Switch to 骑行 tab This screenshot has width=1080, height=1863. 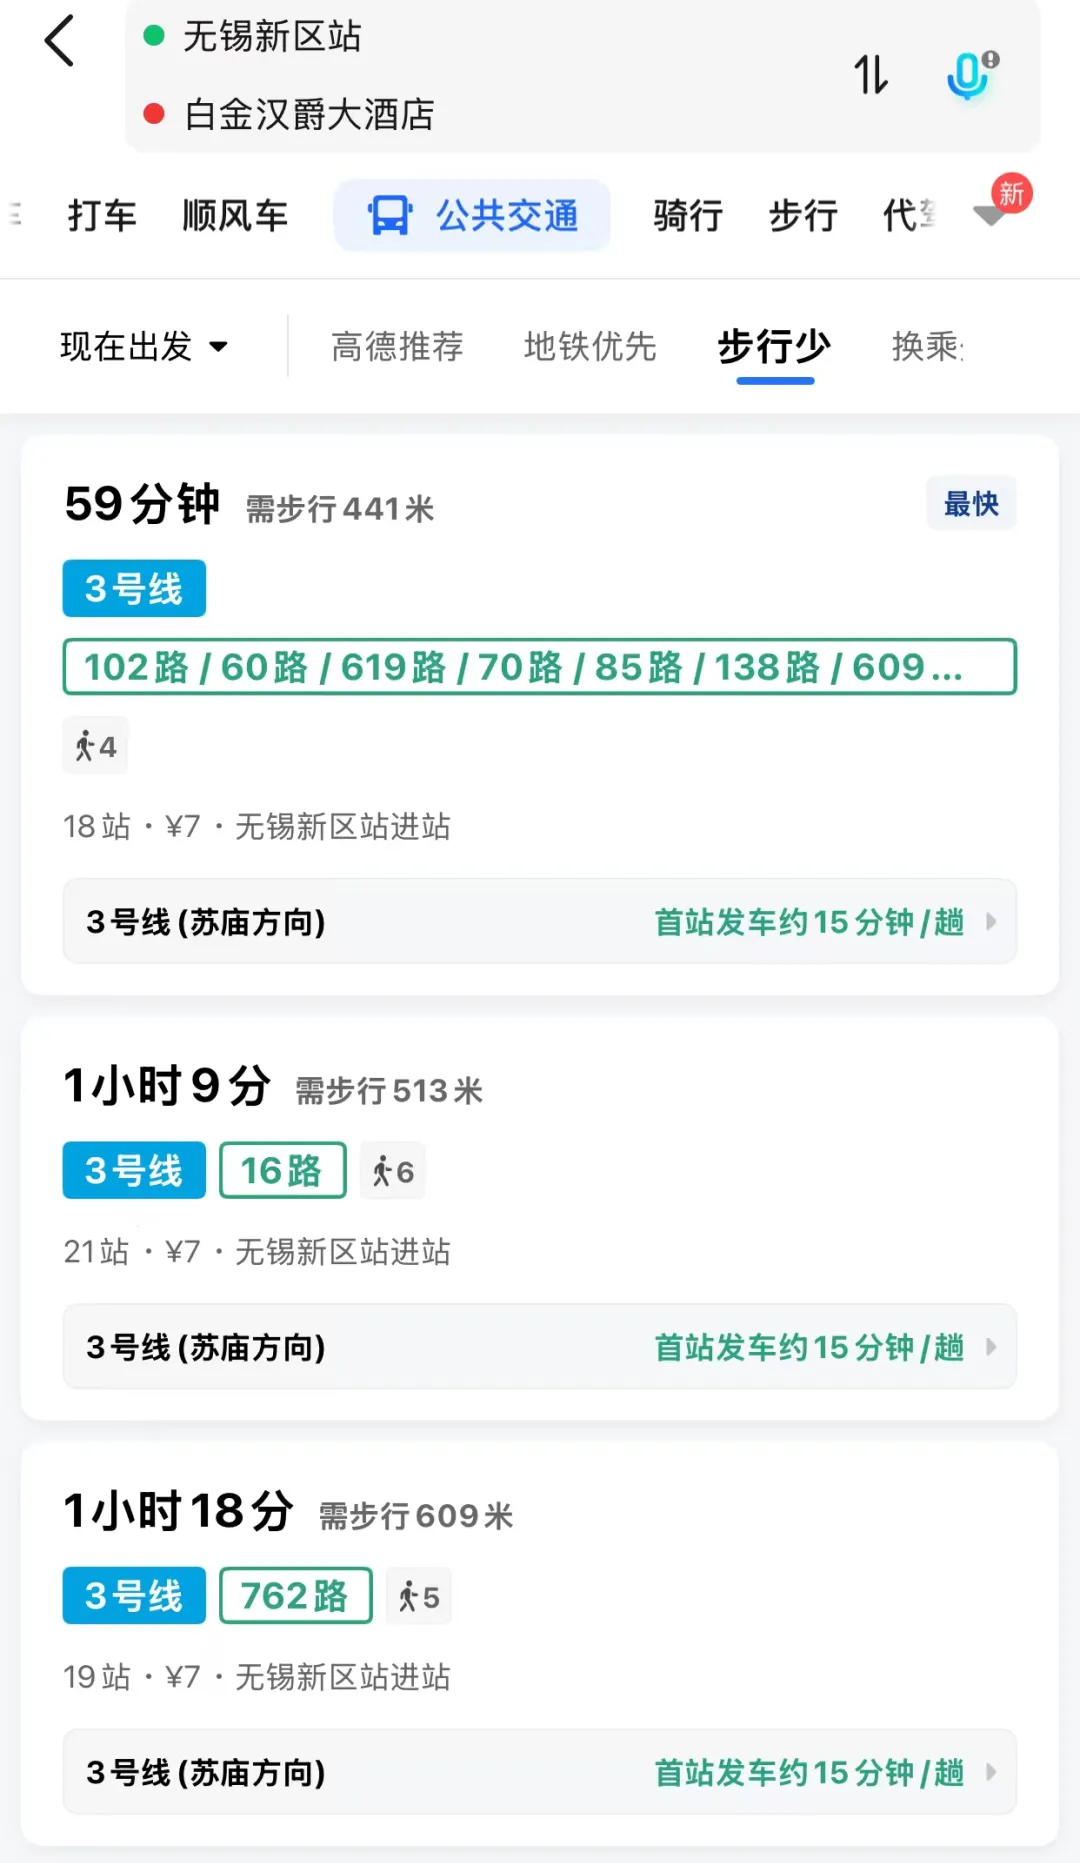688,215
